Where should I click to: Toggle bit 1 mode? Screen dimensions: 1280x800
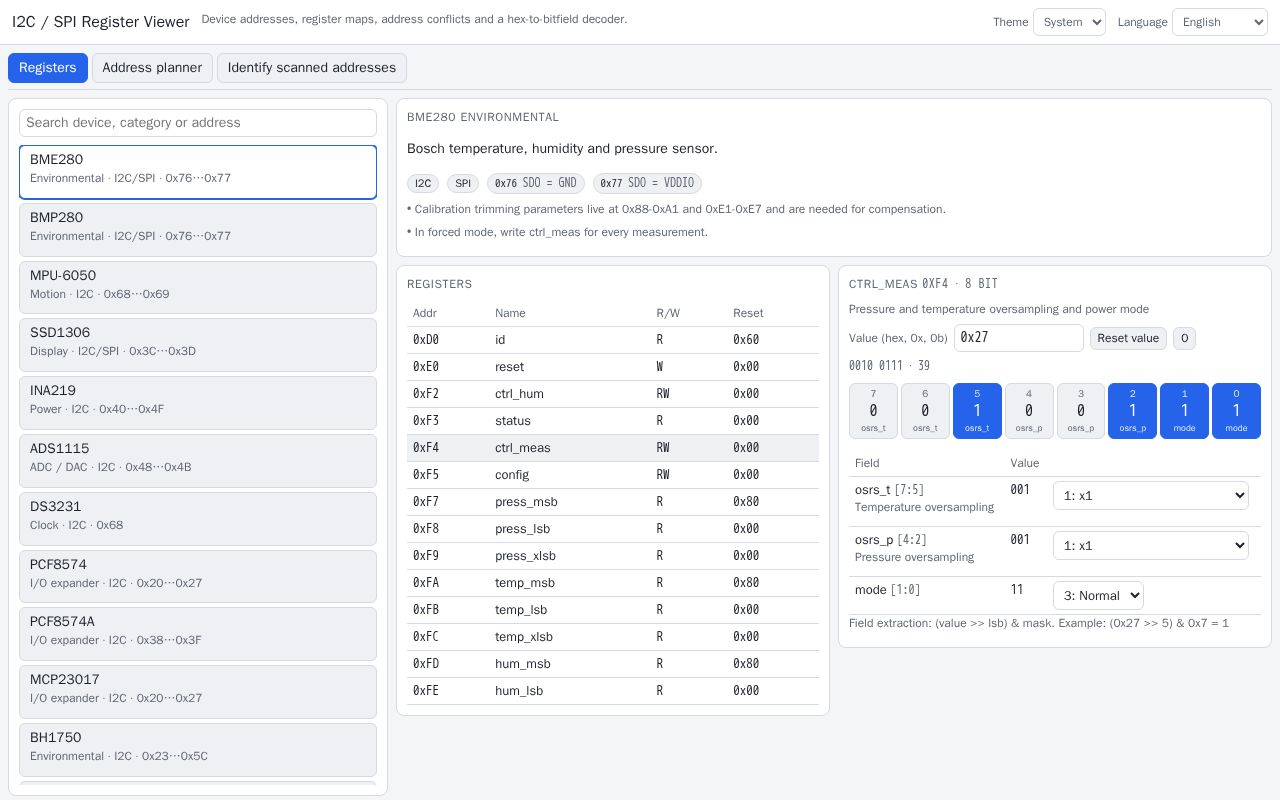pos(1184,411)
